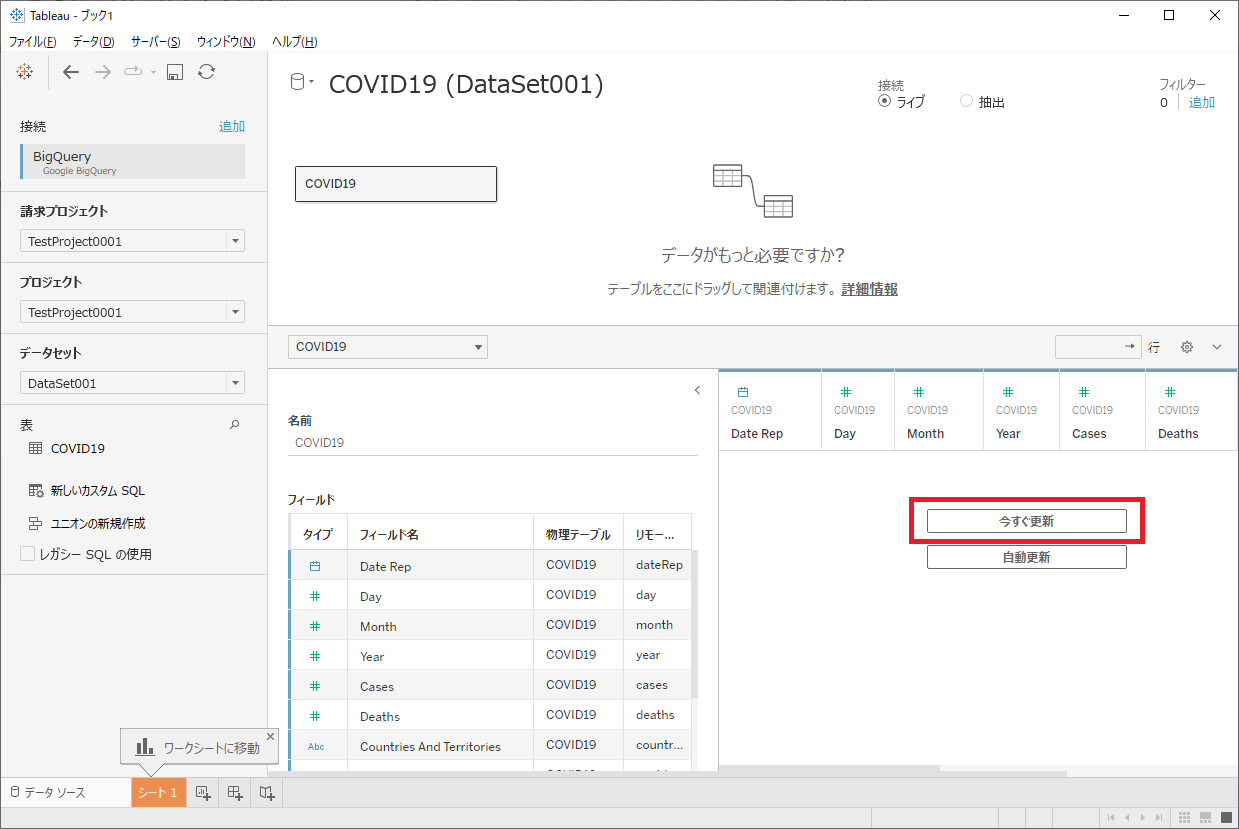The width and height of the screenshot is (1239, 829).
Task: Open the データセット dropdown
Action: coord(132,383)
